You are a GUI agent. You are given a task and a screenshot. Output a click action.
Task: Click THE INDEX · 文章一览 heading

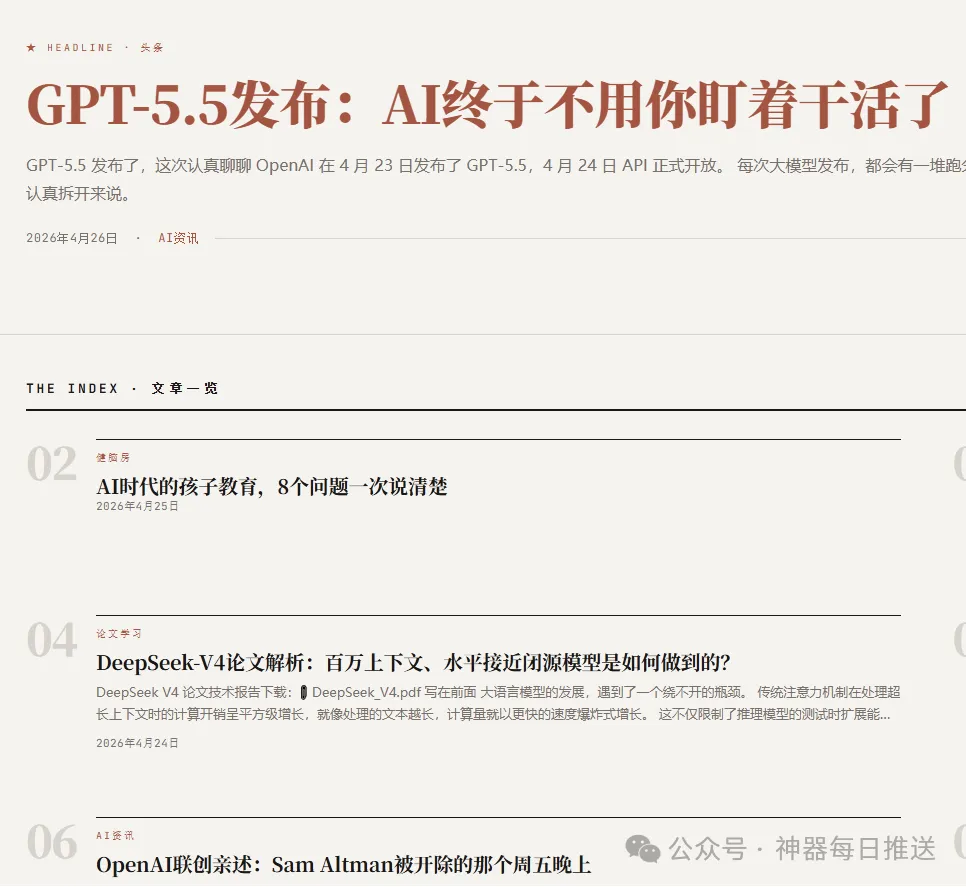(x=122, y=388)
